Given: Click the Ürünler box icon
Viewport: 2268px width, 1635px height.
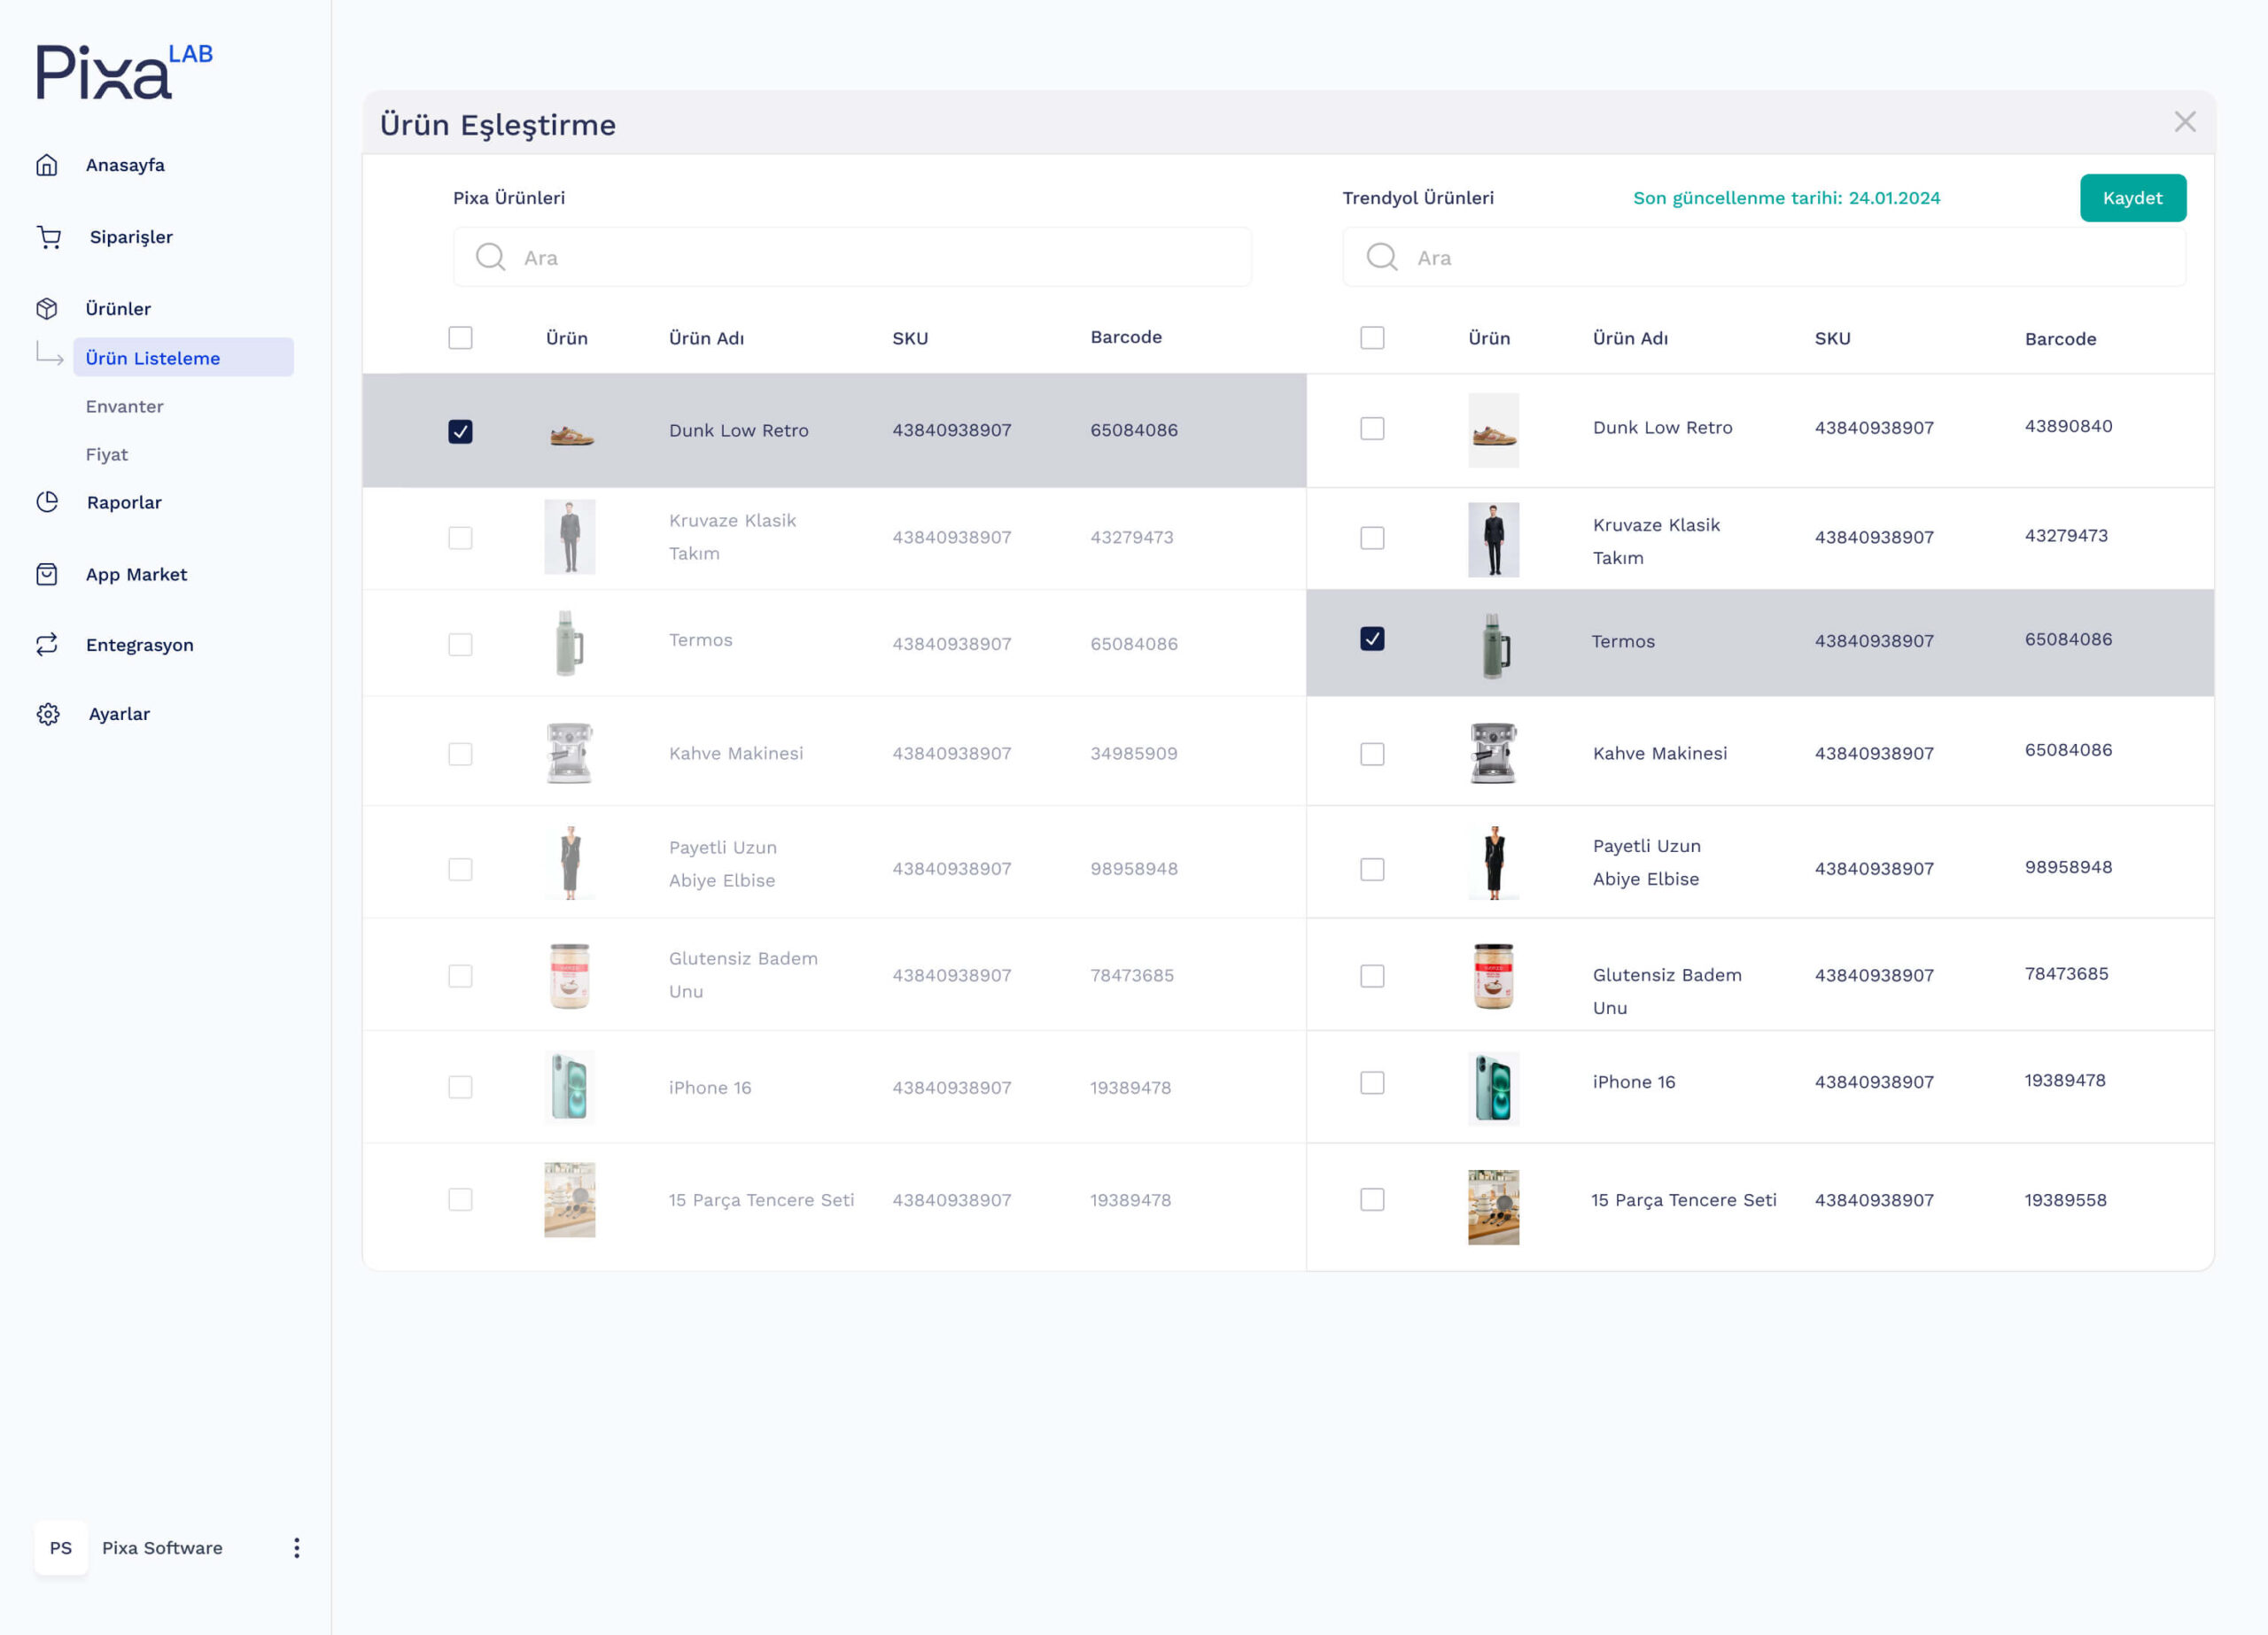Looking at the screenshot, I should (x=47, y=309).
